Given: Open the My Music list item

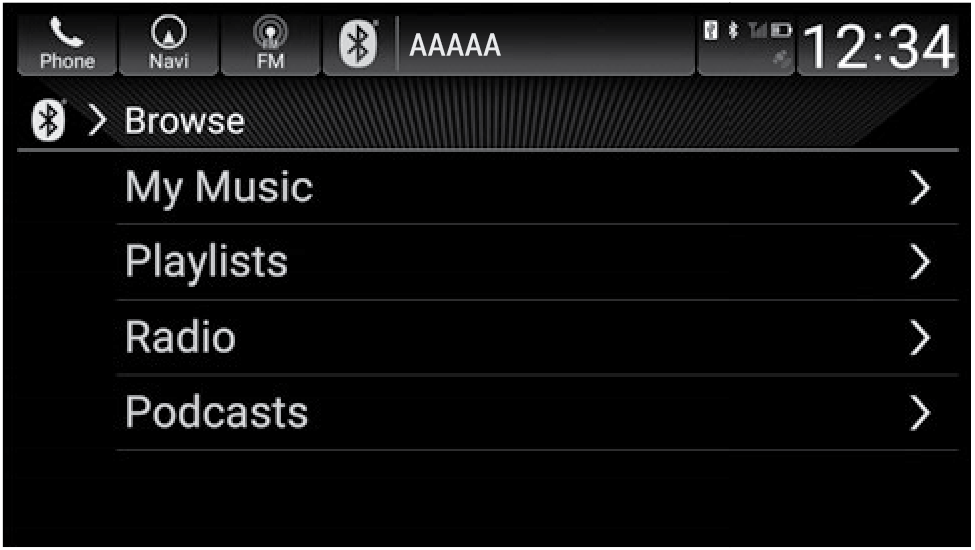Looking at the screenshot, I should [219, 188].
